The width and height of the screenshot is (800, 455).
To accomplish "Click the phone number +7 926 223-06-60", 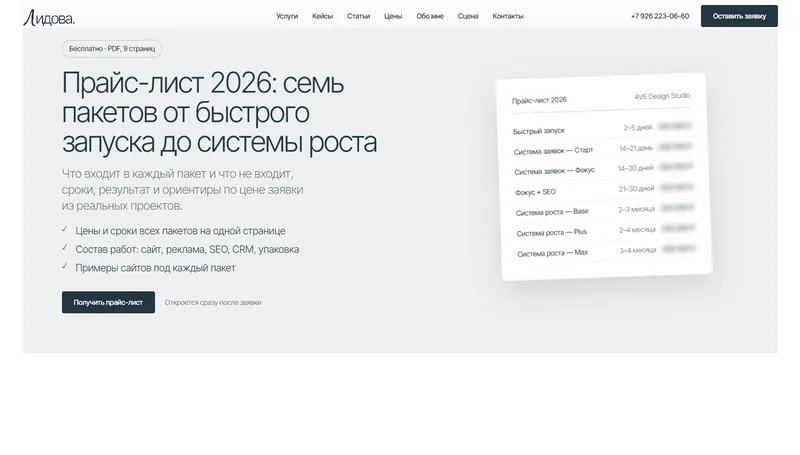I will click(660, 16).
